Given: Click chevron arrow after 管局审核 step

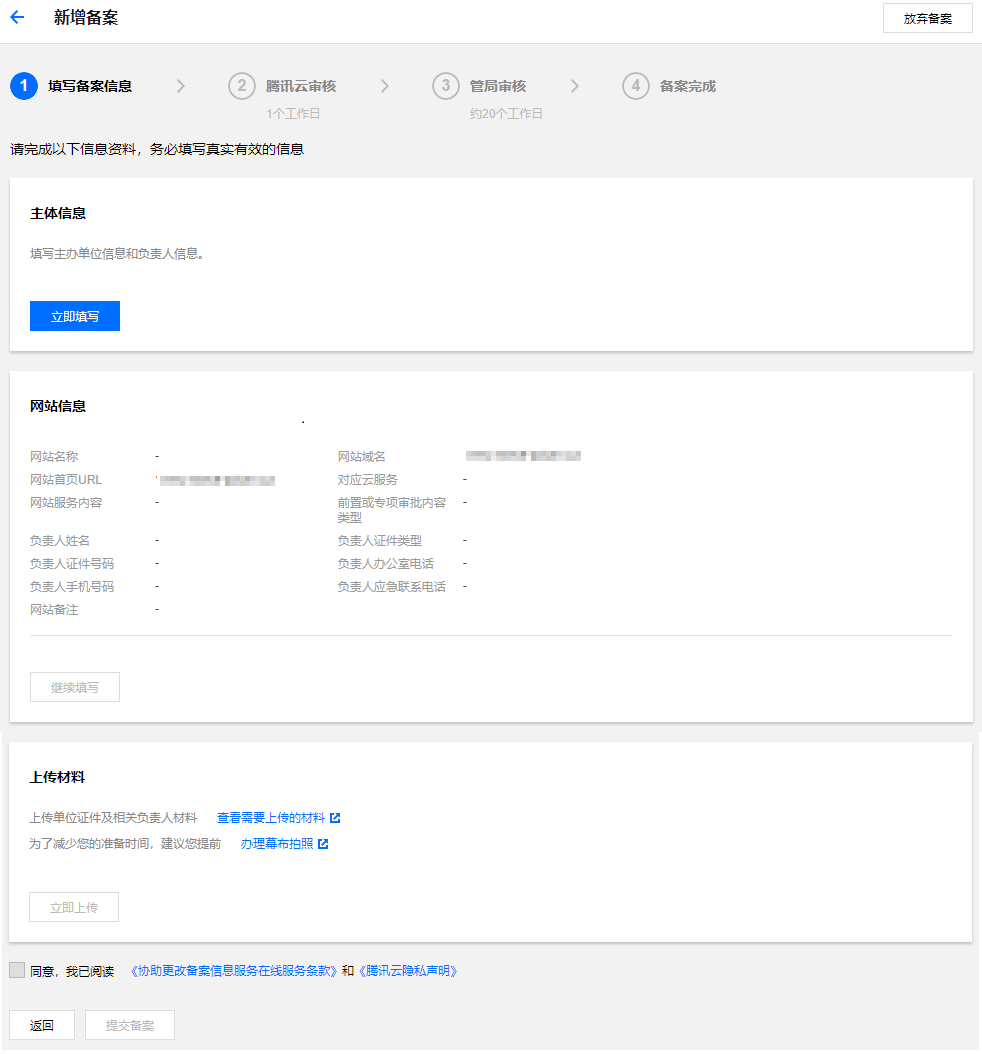Looking at the screenshot, I should pos(575,86).
